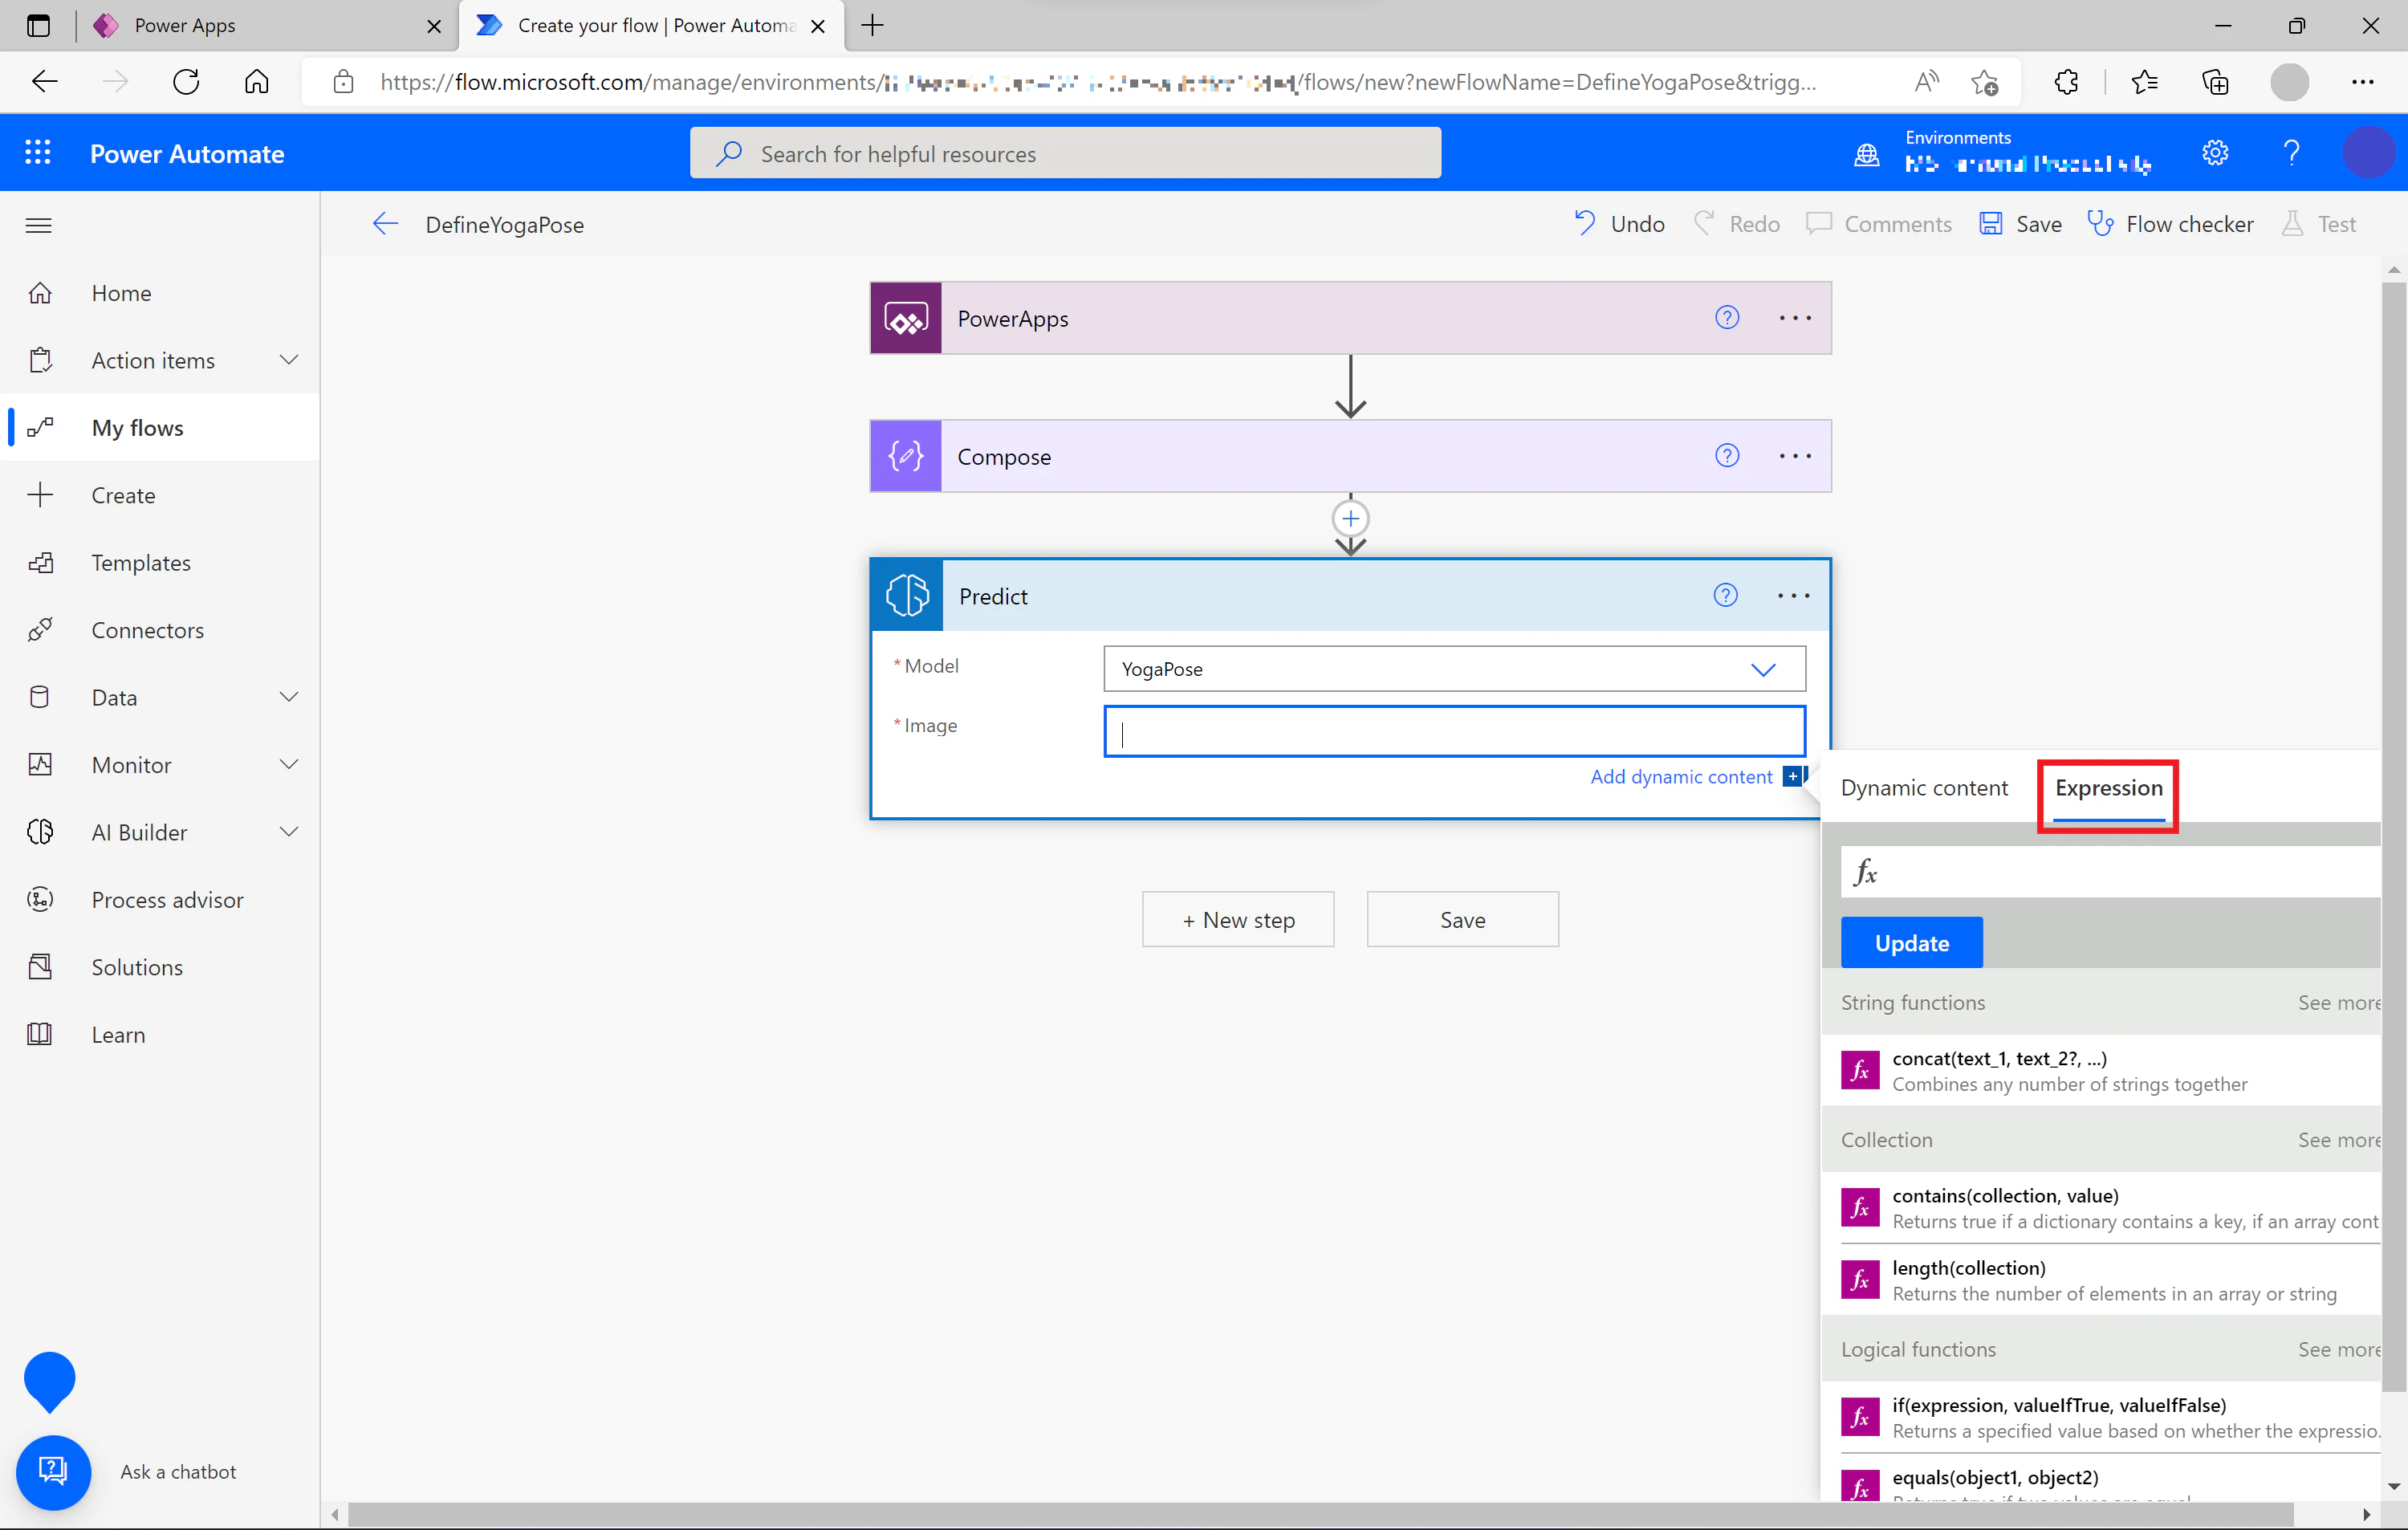The image size is (2408, 1530).
Task: Click the blue Update button
Action: (x=1911, y=943)
